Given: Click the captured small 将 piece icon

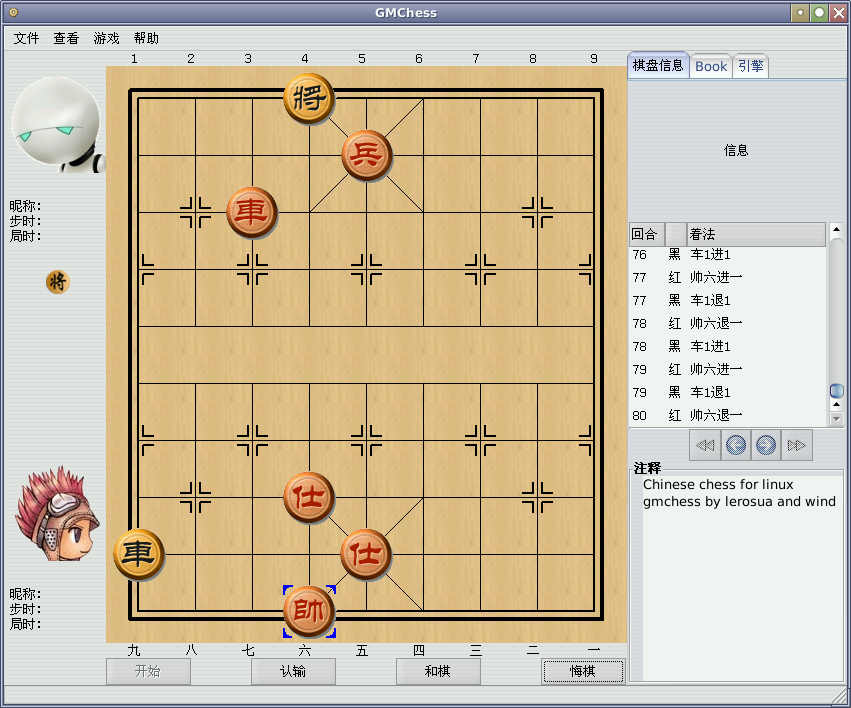Looking at the screenshot, I should pyautogui.click(x=58, y=282).
